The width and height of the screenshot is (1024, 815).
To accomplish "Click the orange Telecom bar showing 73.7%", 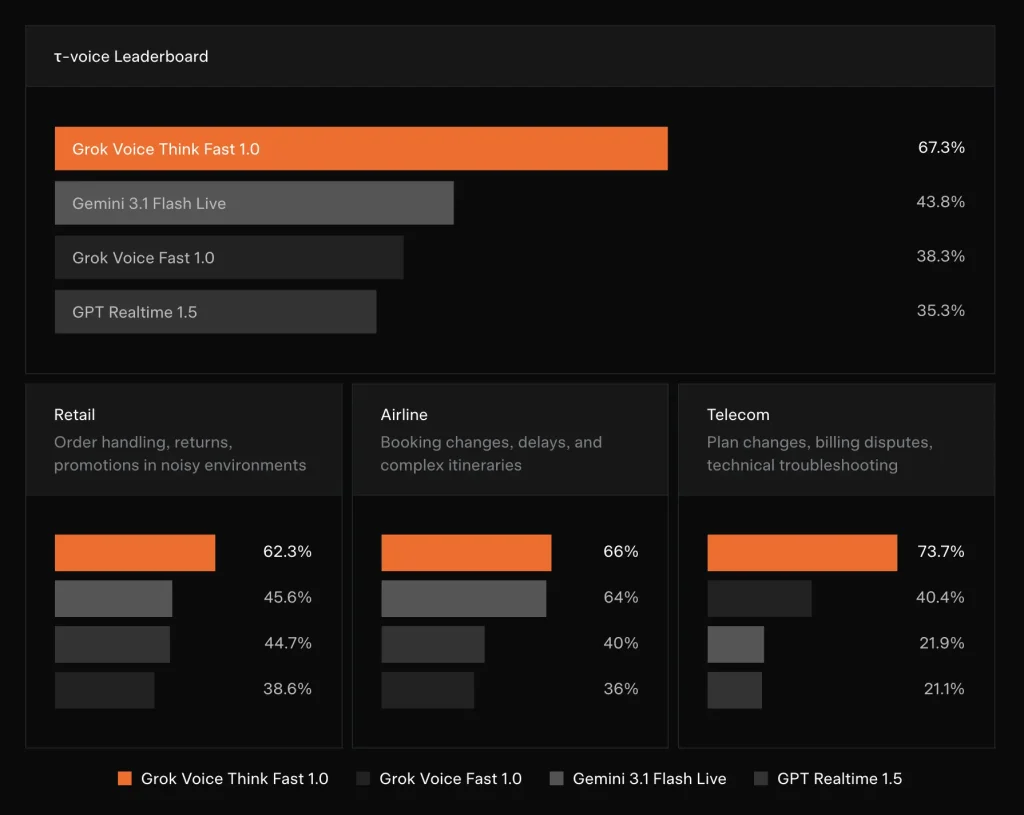I will [x=802, y=553].
